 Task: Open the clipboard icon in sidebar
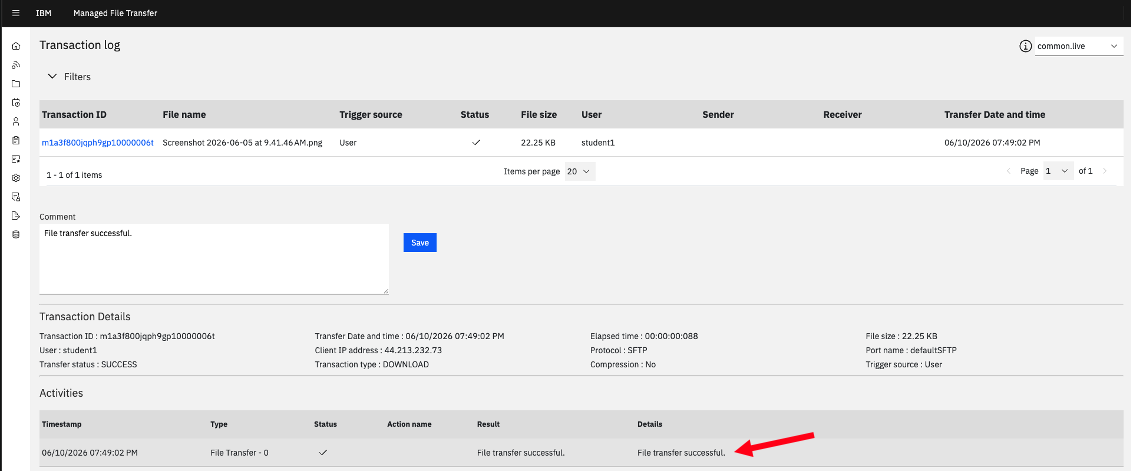click(16, 140)
